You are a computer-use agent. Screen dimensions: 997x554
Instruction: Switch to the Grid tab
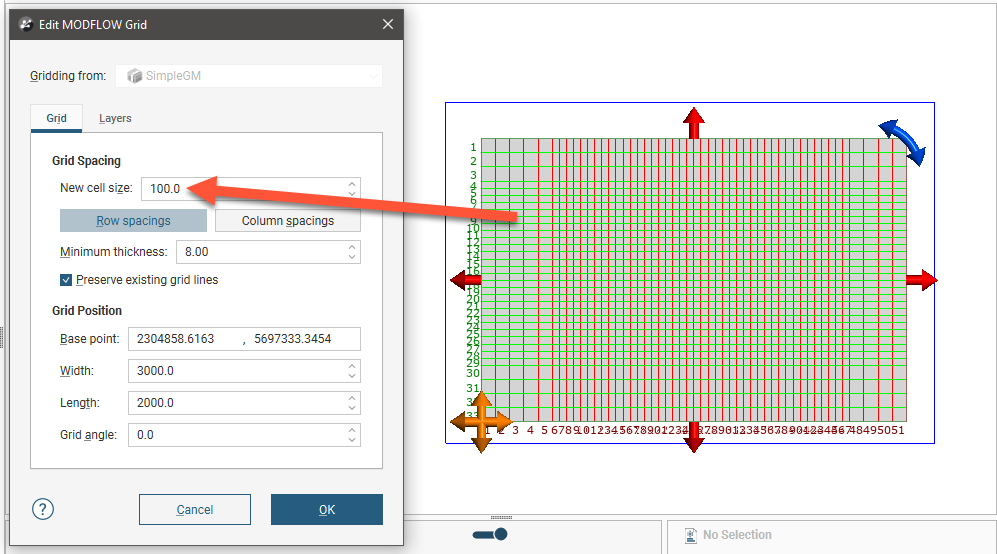click(x=57, y=118)
